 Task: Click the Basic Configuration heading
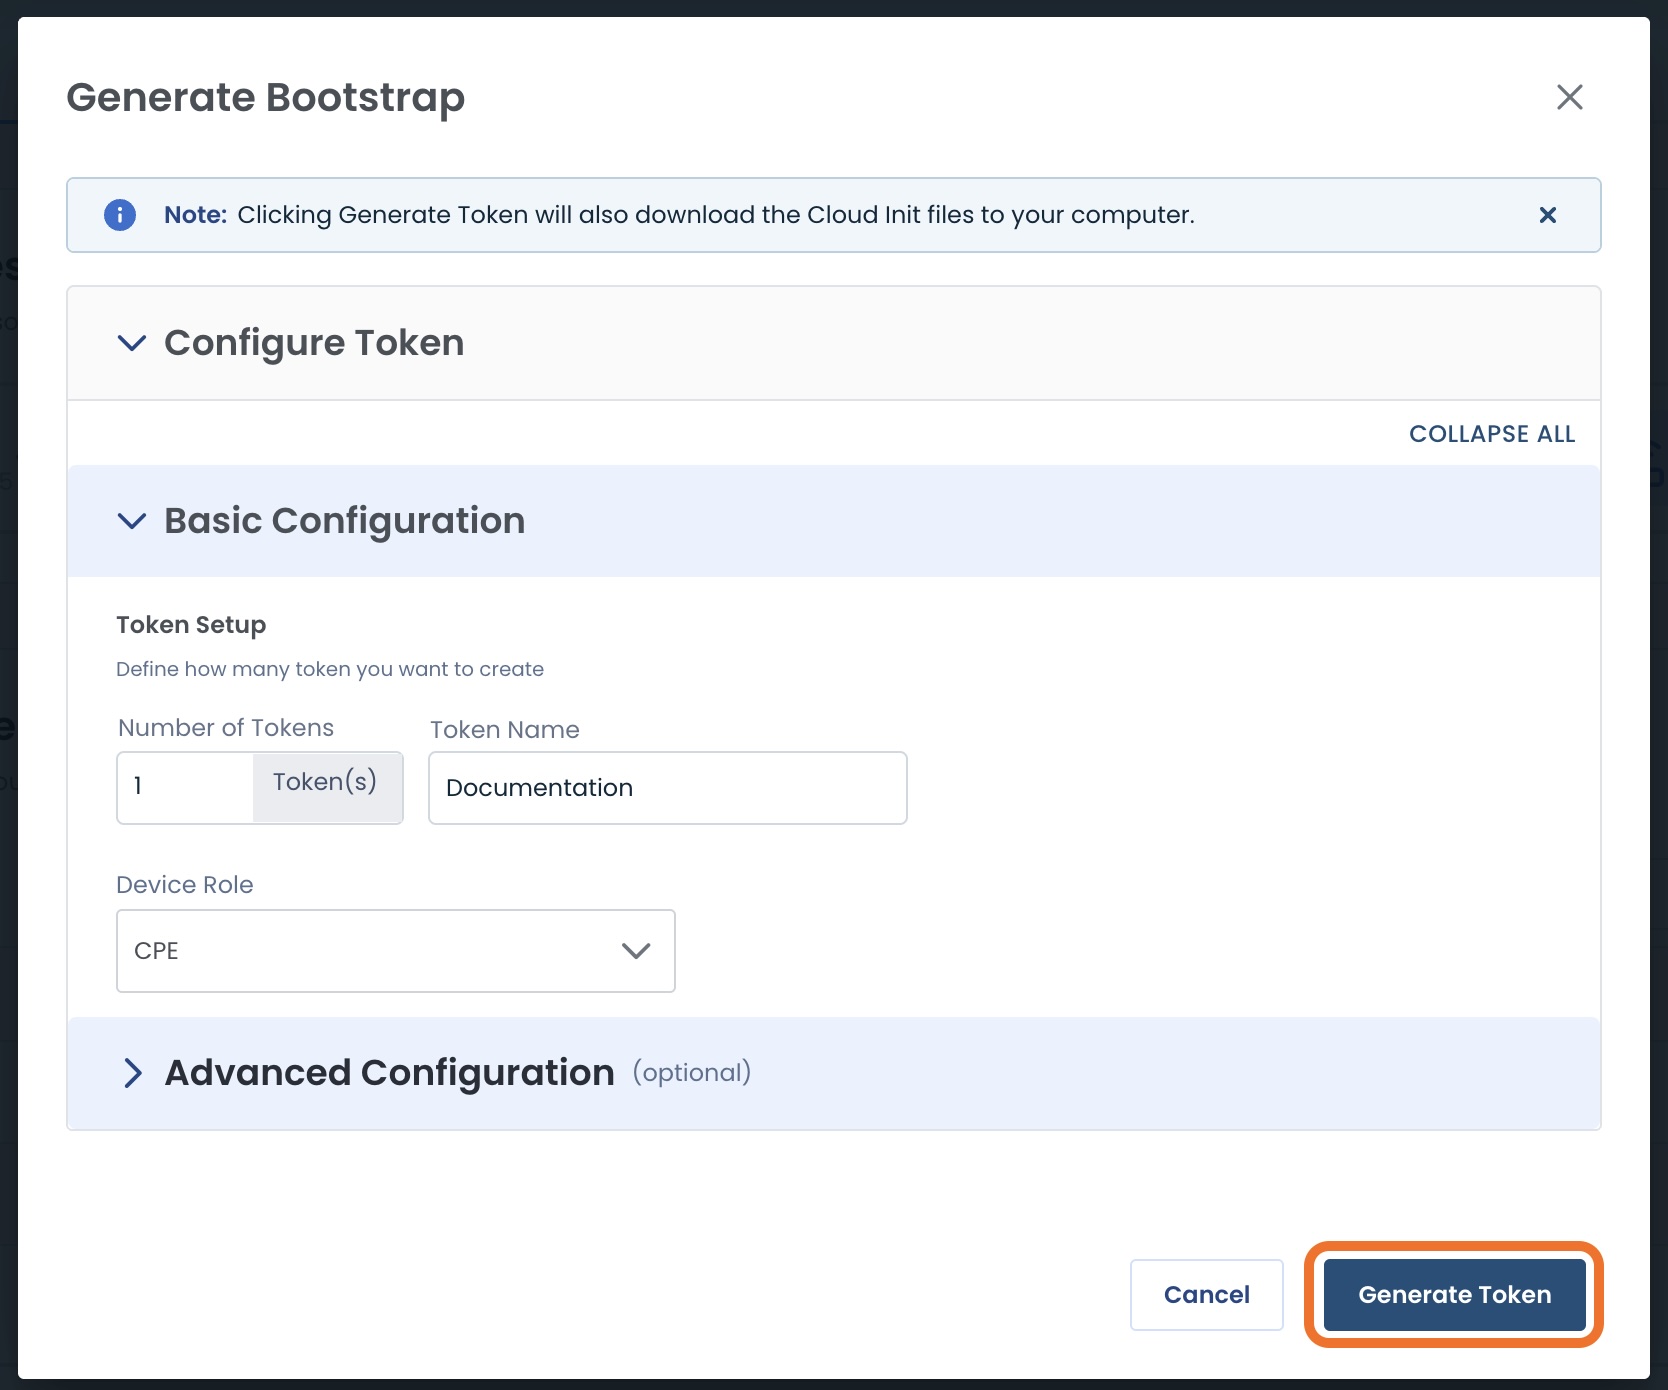tap(345, 521)
